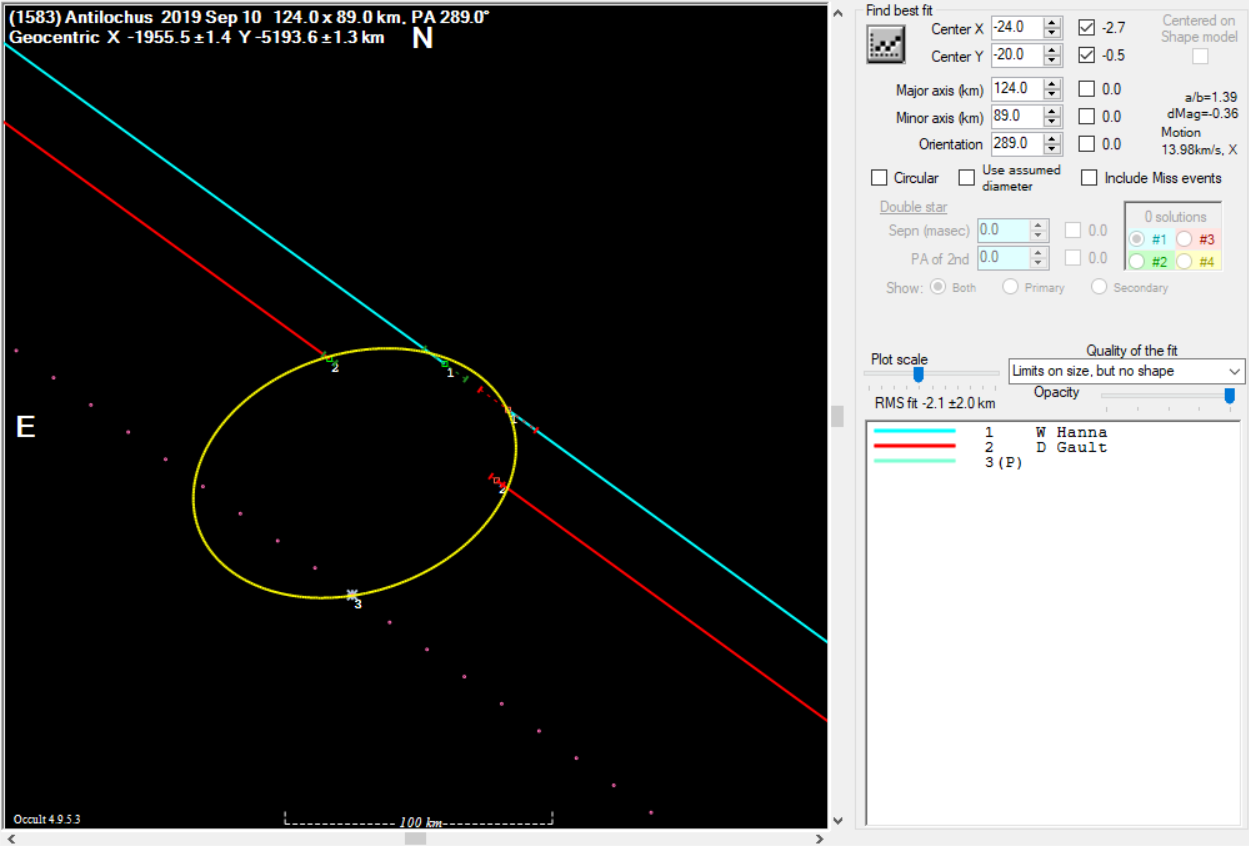Run the Find best fit graph button
The width and height of the screenshot is (1249, 846).
[x=885, y=45]
